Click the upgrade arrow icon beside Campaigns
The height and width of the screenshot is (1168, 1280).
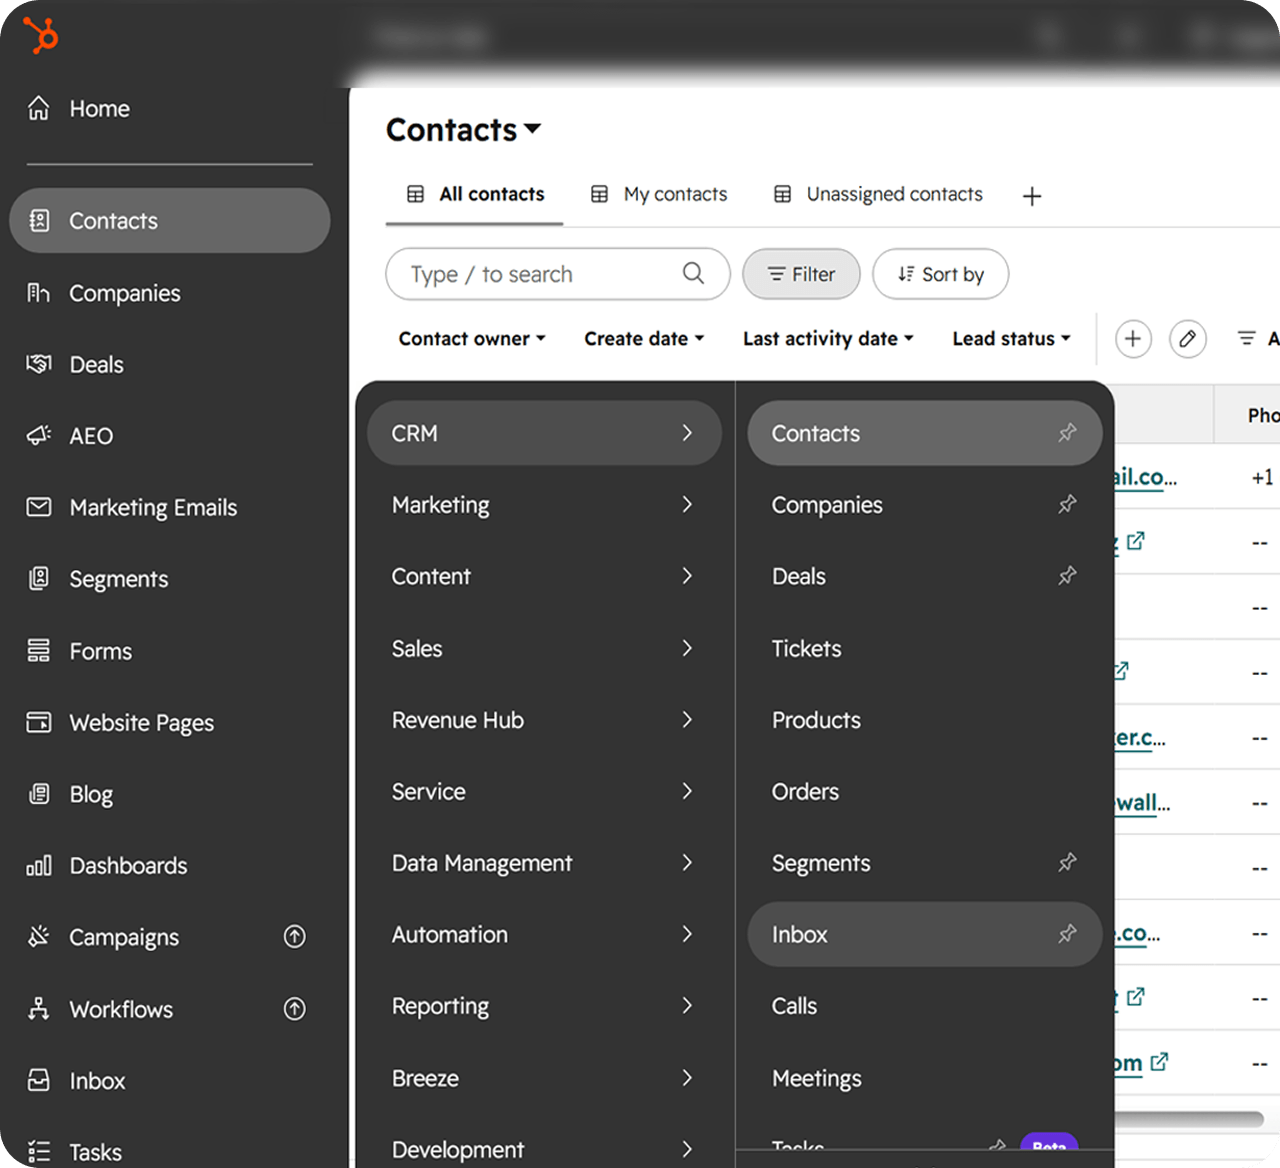click(x=295, y=937)
